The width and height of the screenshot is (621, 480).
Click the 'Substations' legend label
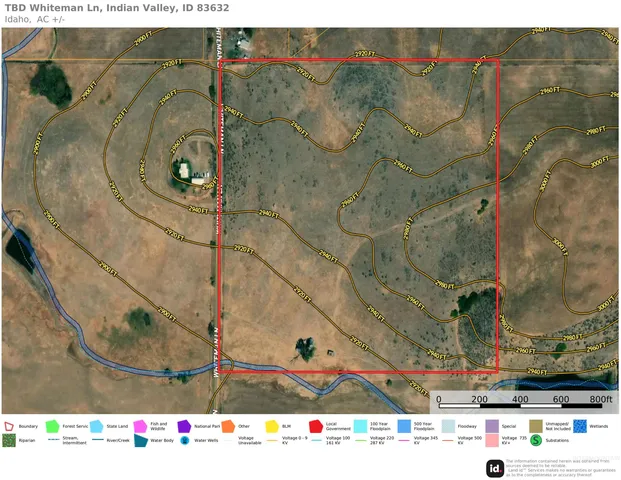click(557, 440)
